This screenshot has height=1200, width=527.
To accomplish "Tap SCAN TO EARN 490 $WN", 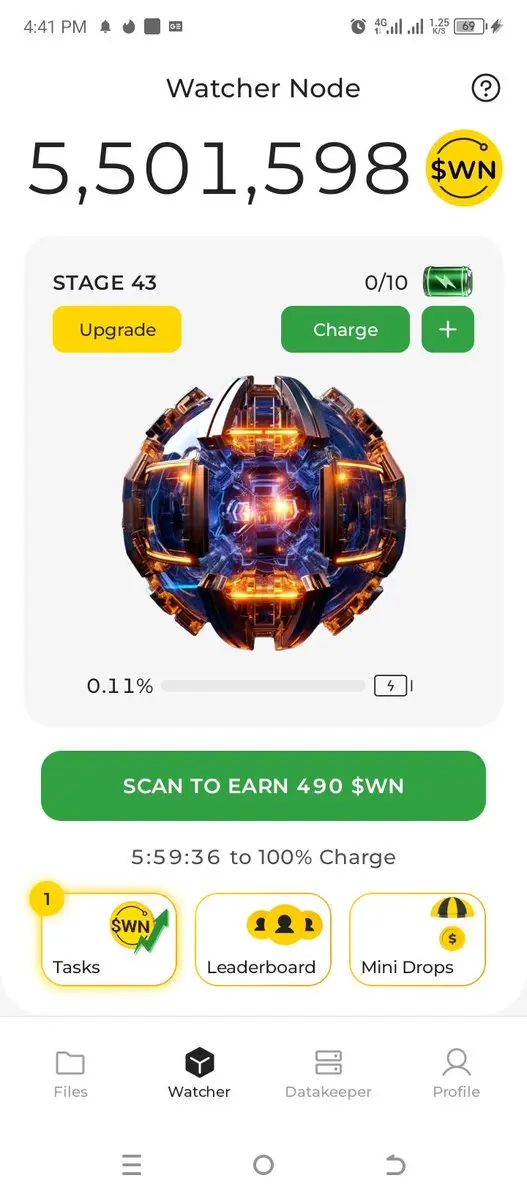I will [x=263, y=786].
